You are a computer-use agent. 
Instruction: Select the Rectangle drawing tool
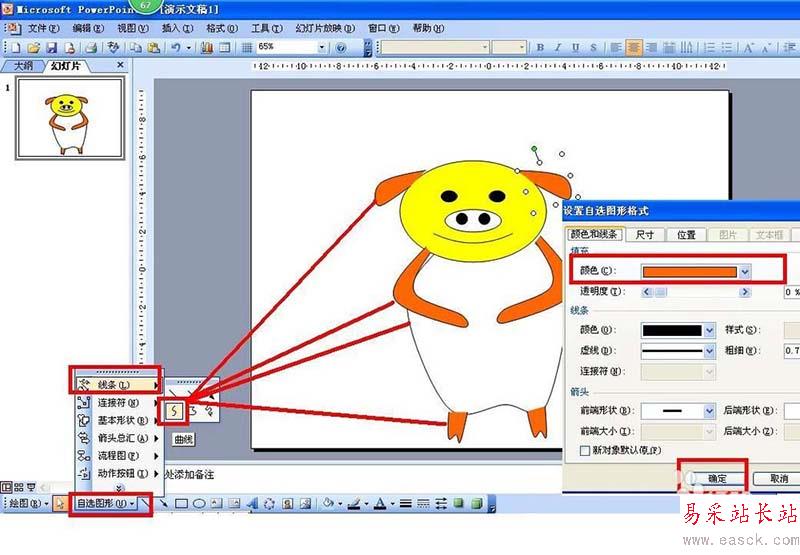point(181,503)
